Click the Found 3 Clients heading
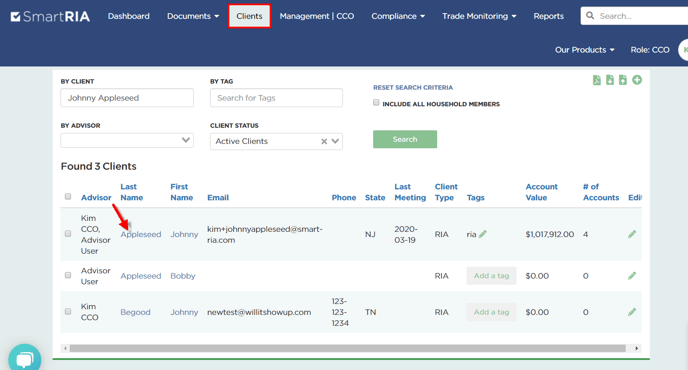 [99, 166]
